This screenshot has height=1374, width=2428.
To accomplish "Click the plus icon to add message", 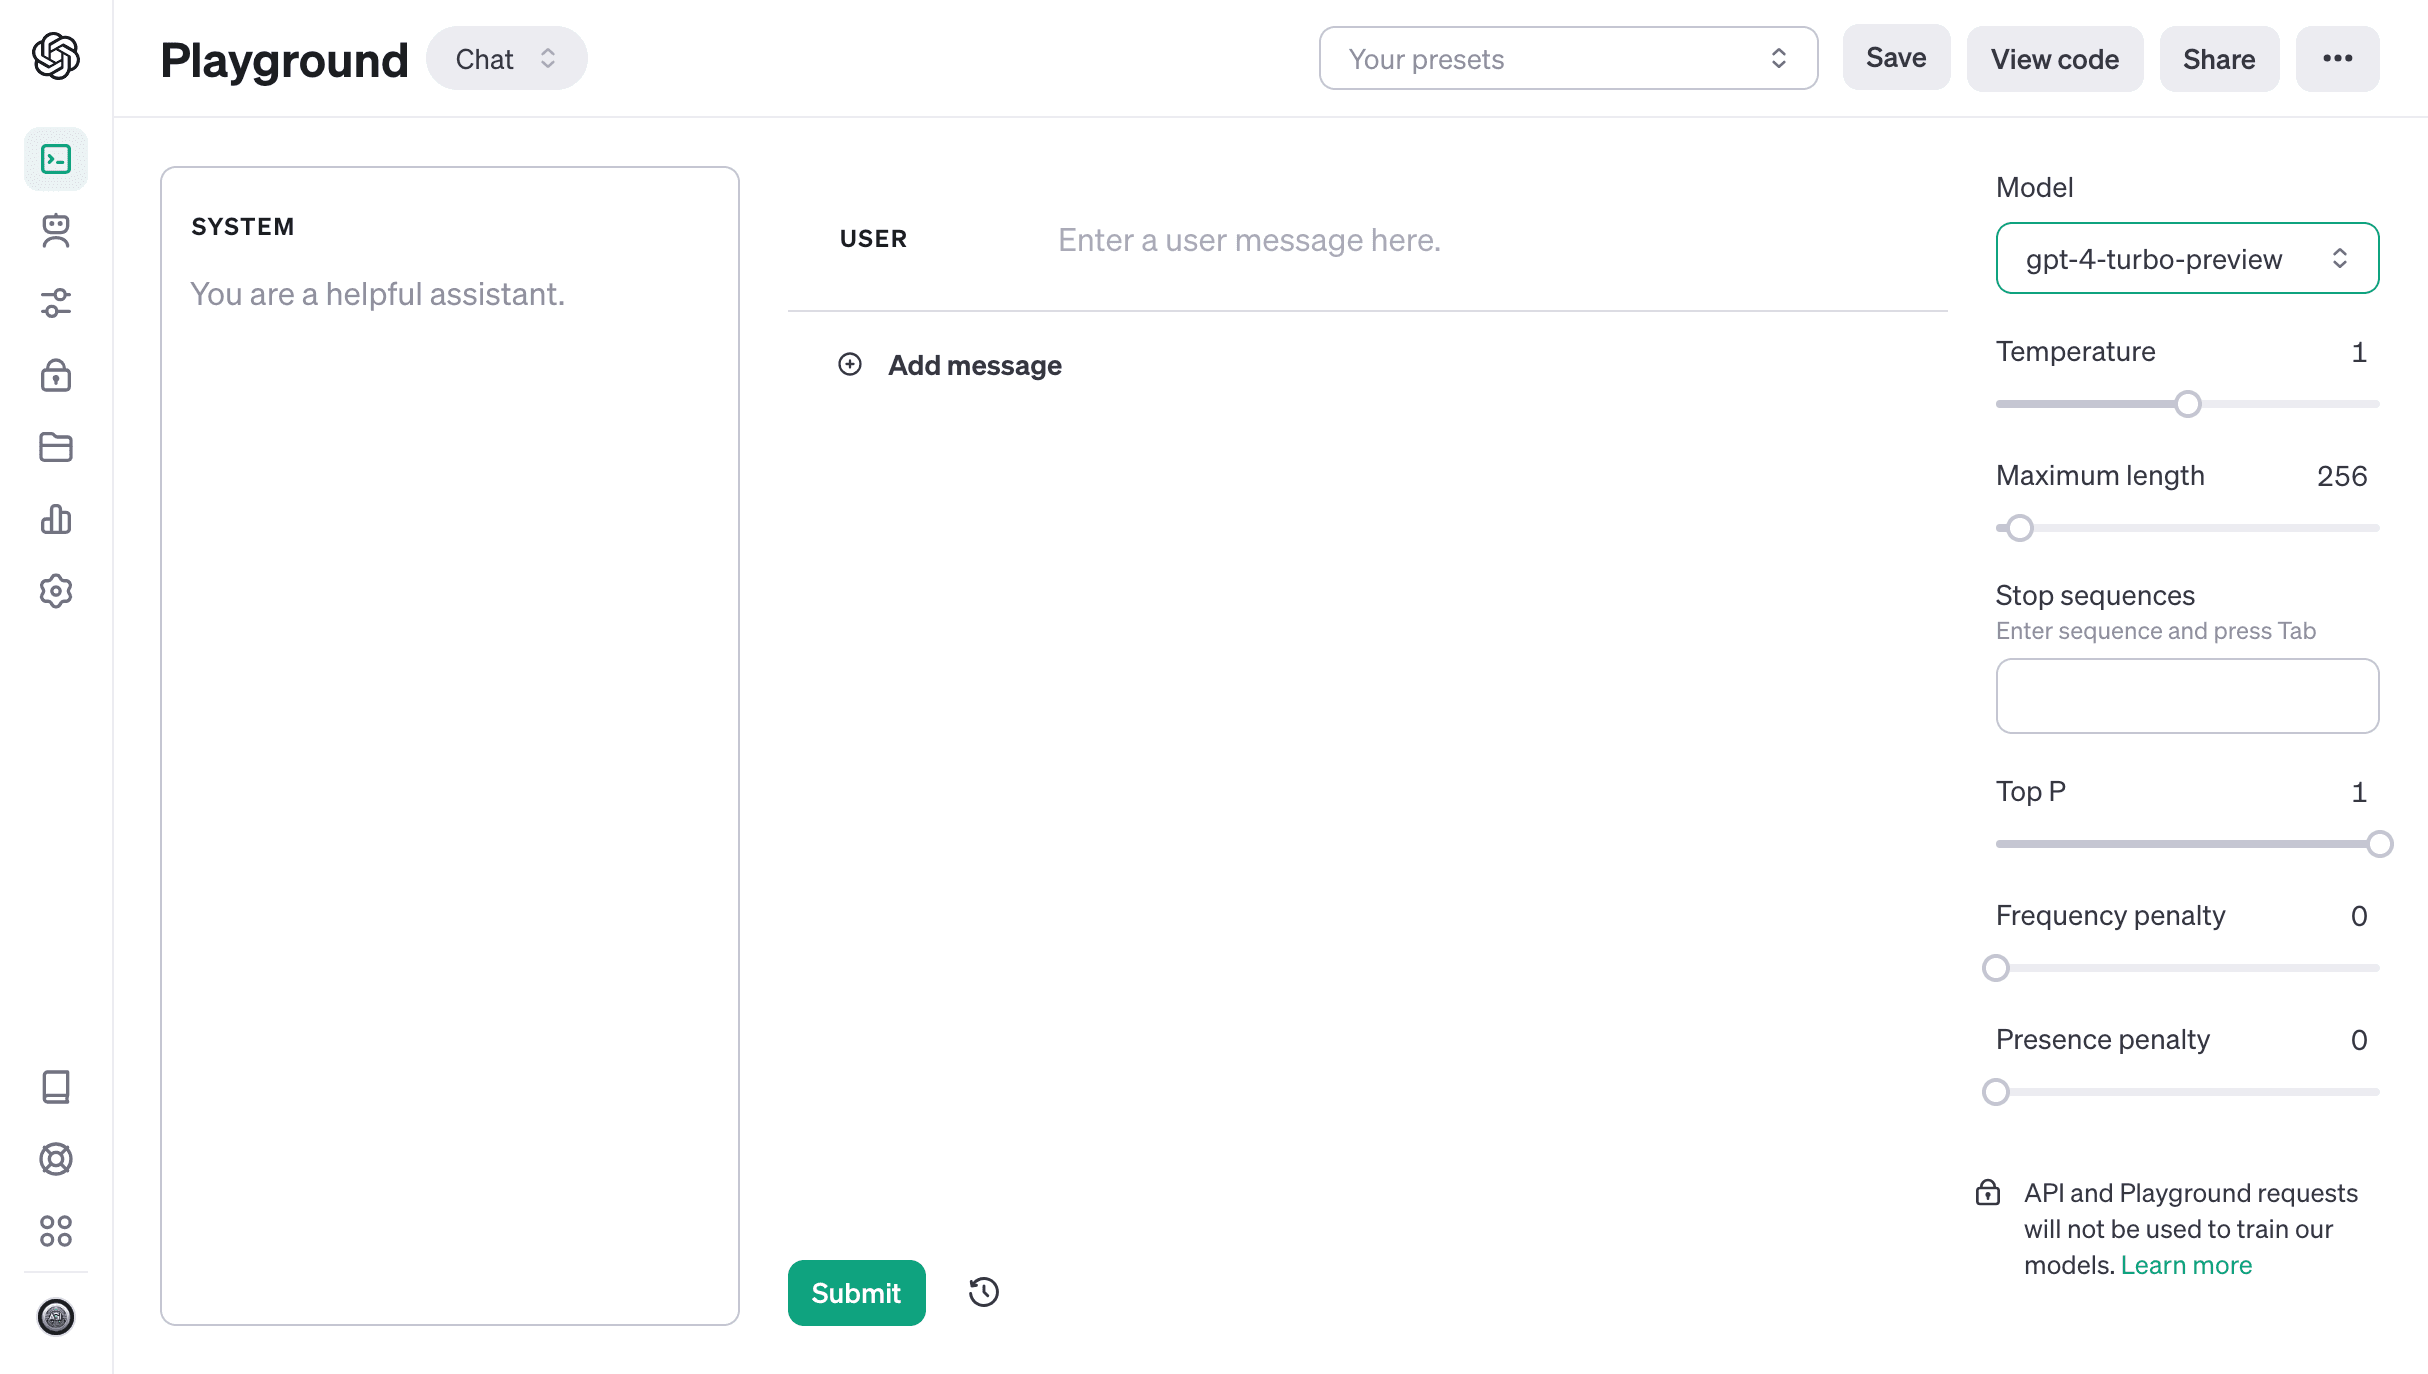I will coord(850,364).
